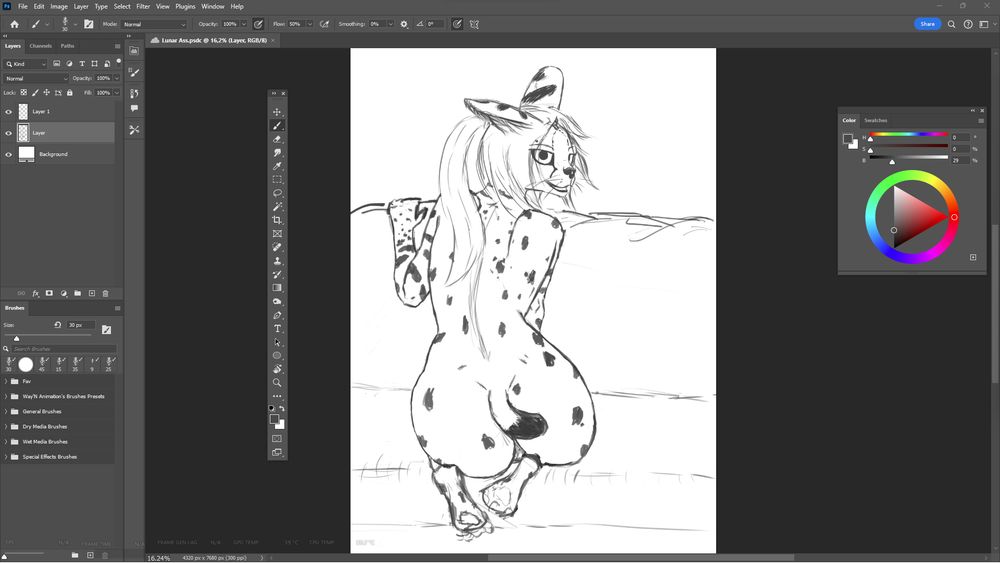Select the Rectangular Marquee tool
Image resolution: width=1000 pixels, height=563 pixels.
click(277, 180)
